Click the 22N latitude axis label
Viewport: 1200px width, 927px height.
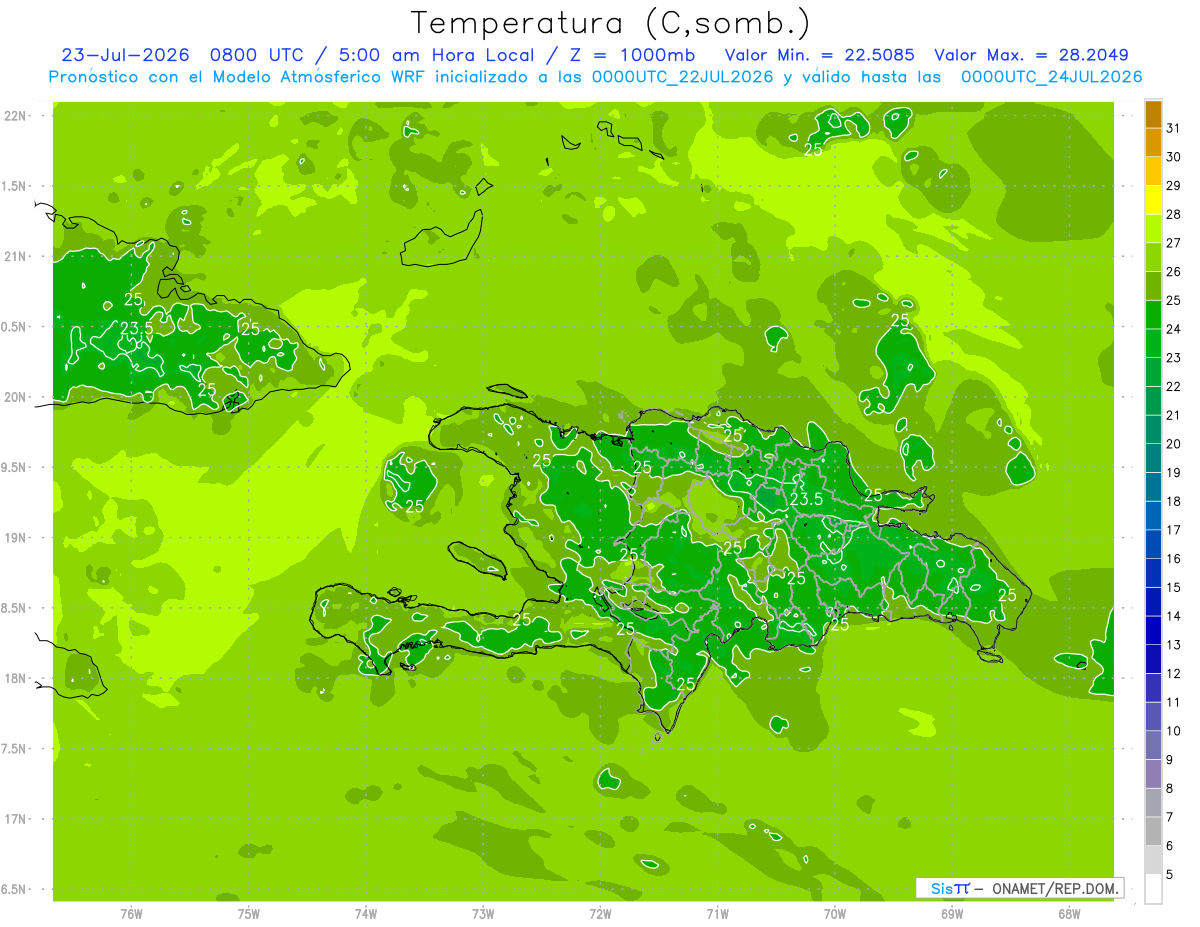coord(15,116)
